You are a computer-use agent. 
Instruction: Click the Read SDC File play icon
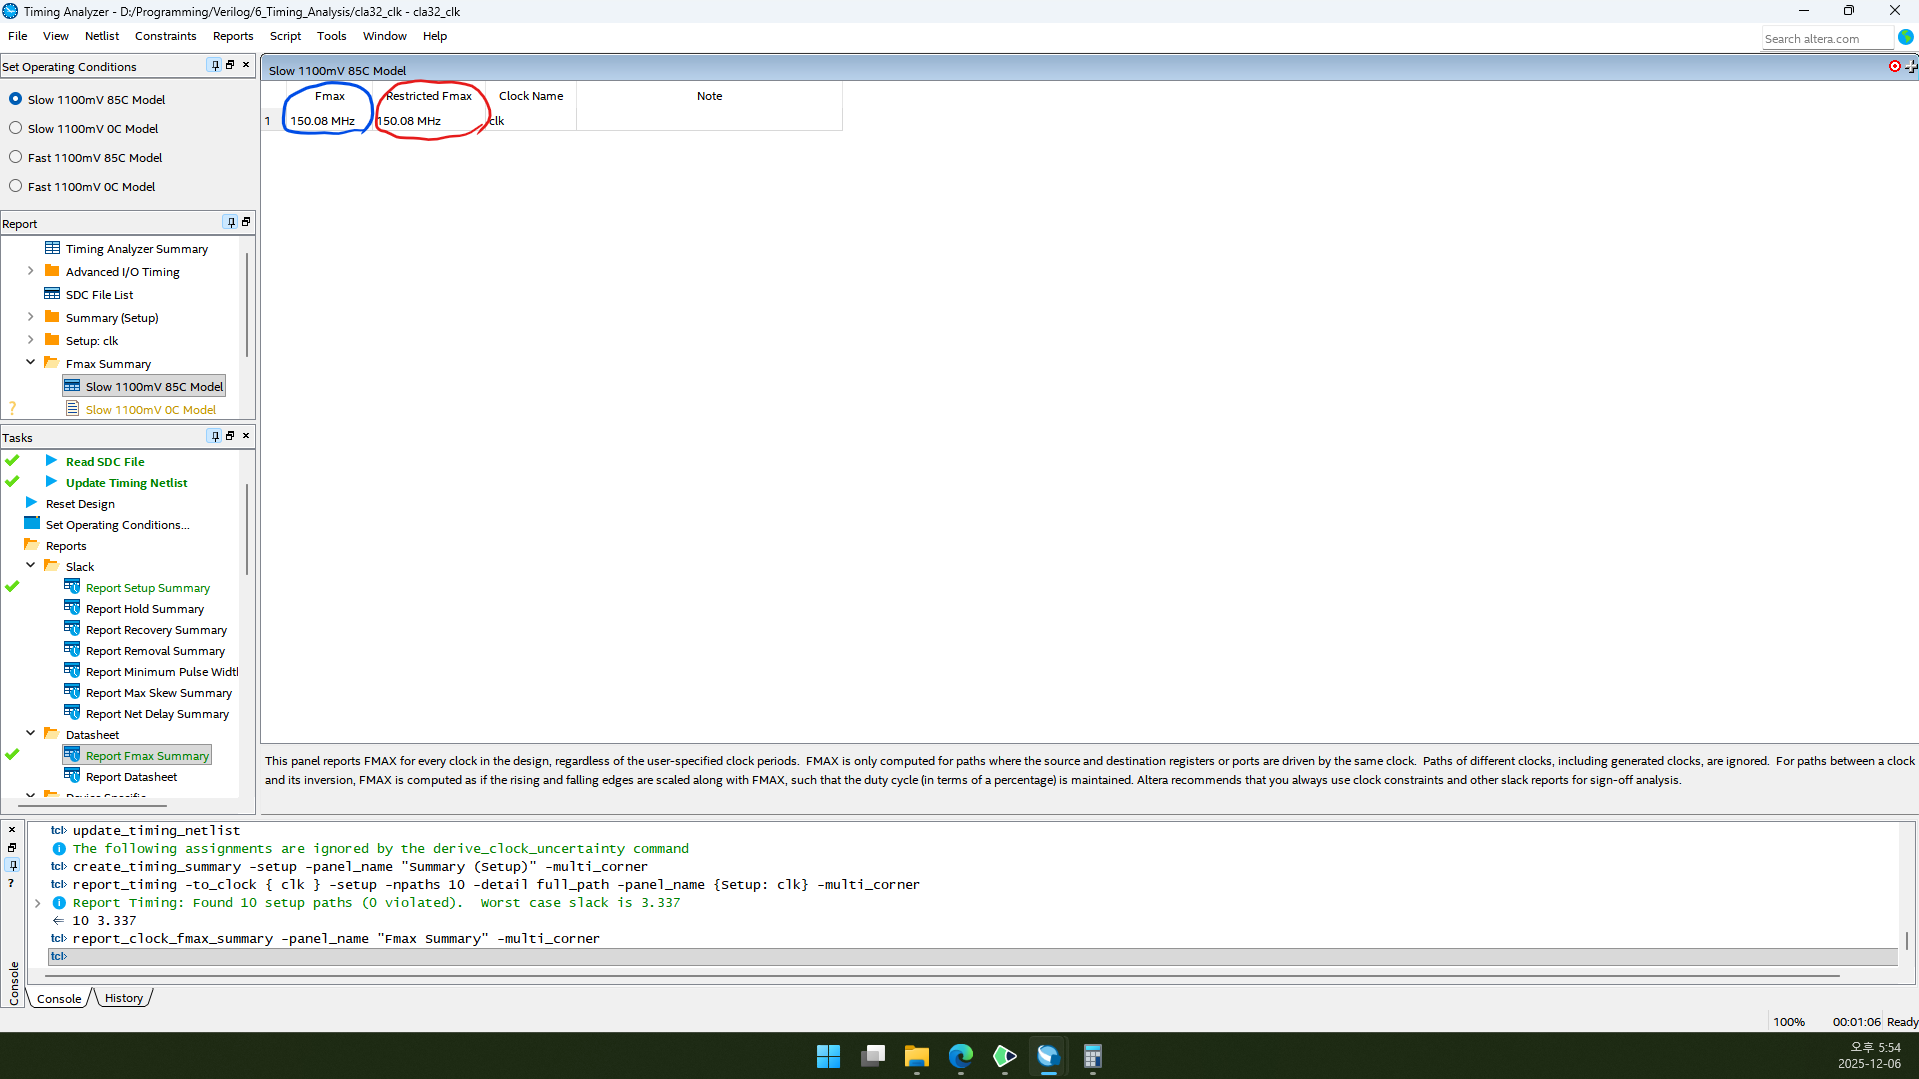[x=51, y=461]
